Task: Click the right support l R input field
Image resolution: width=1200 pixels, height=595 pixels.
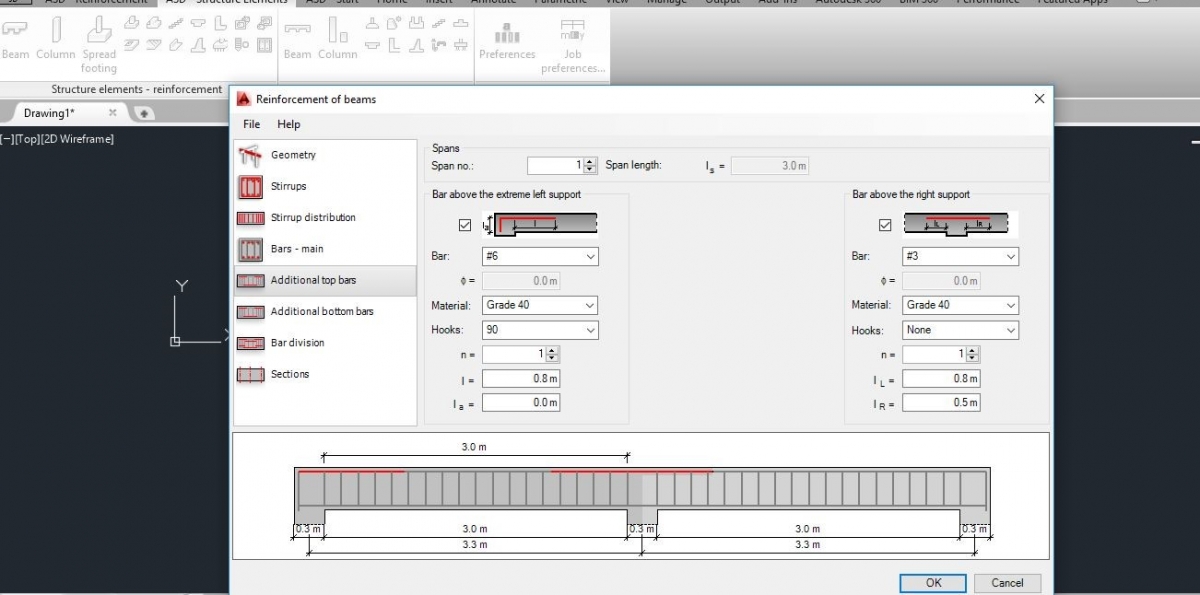Action: point(940,403)
